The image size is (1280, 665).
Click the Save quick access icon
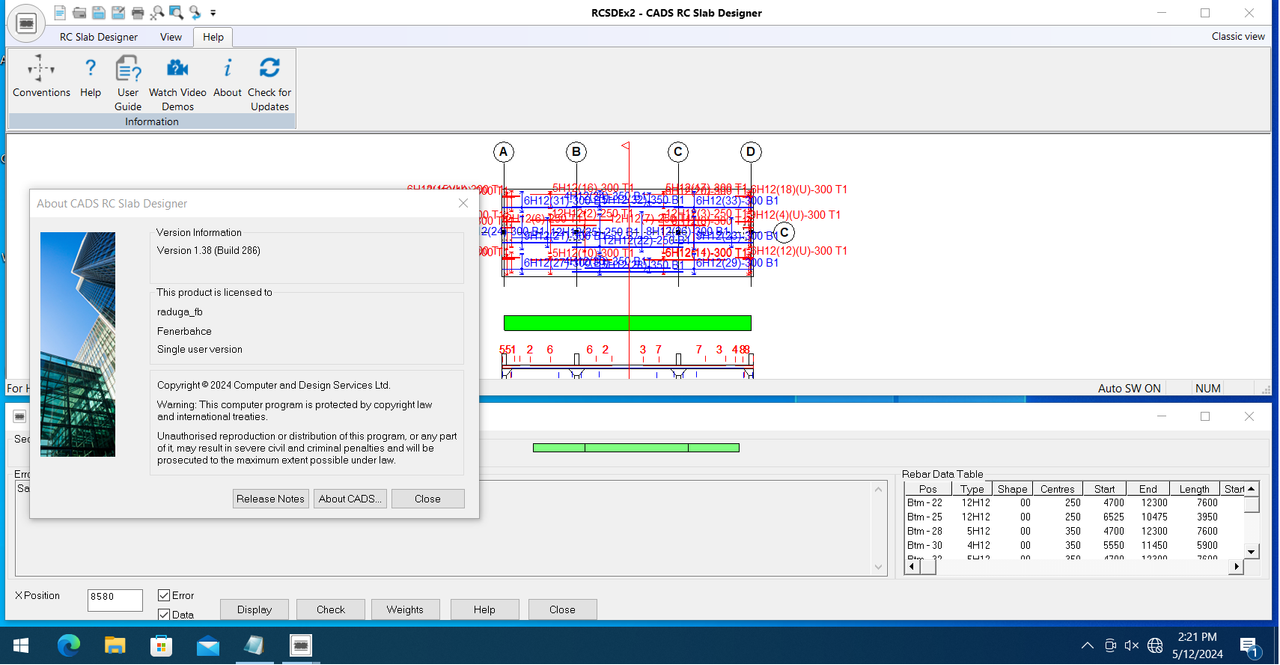point(98,13)
